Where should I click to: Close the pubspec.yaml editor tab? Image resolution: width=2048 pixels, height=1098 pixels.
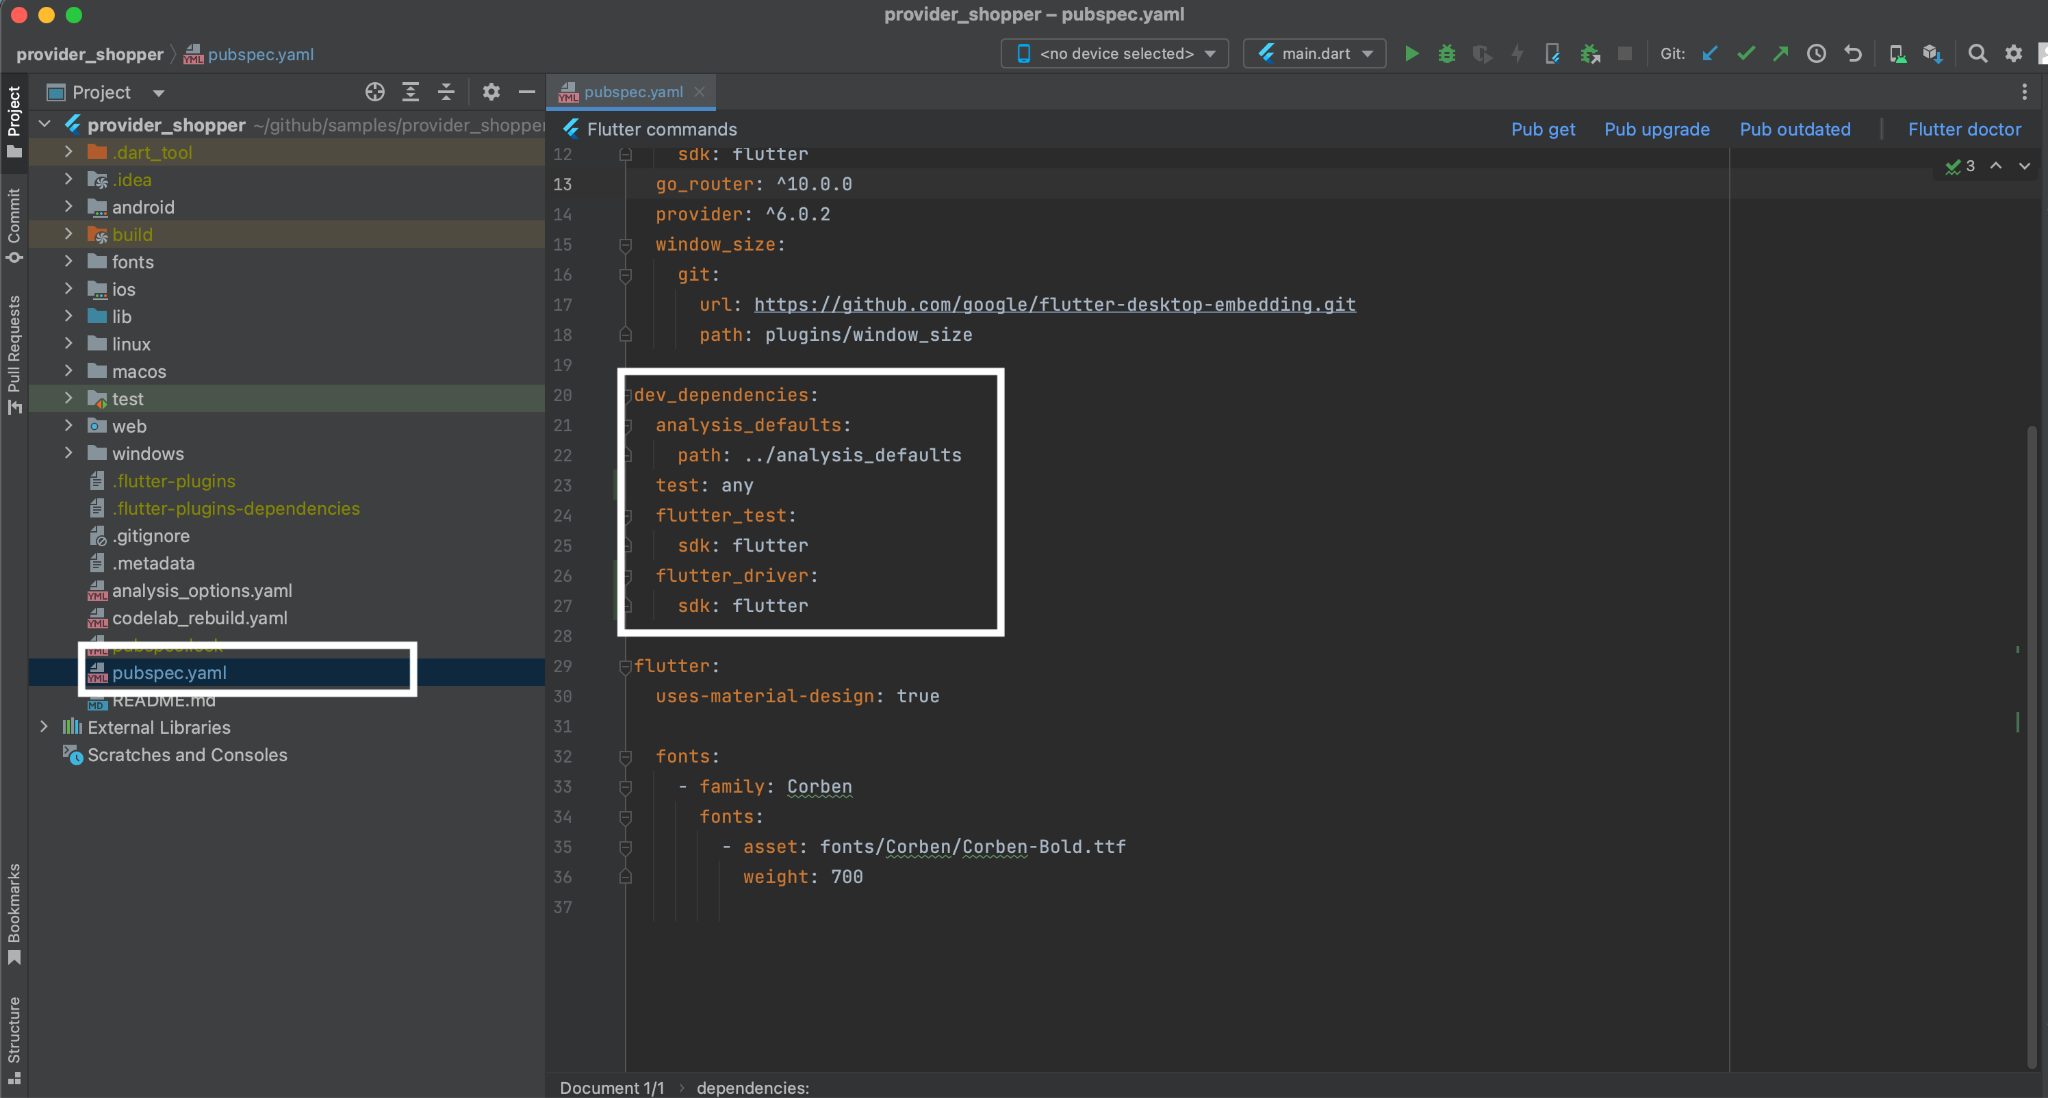(x=699, y=92)
